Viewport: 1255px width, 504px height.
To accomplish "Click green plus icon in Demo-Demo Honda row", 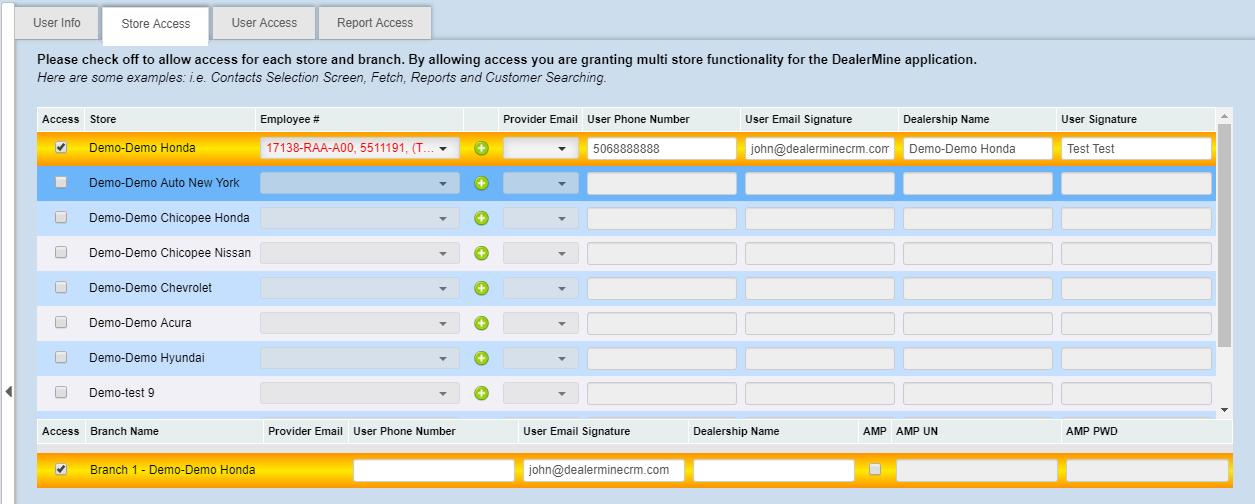I will 481,149.
